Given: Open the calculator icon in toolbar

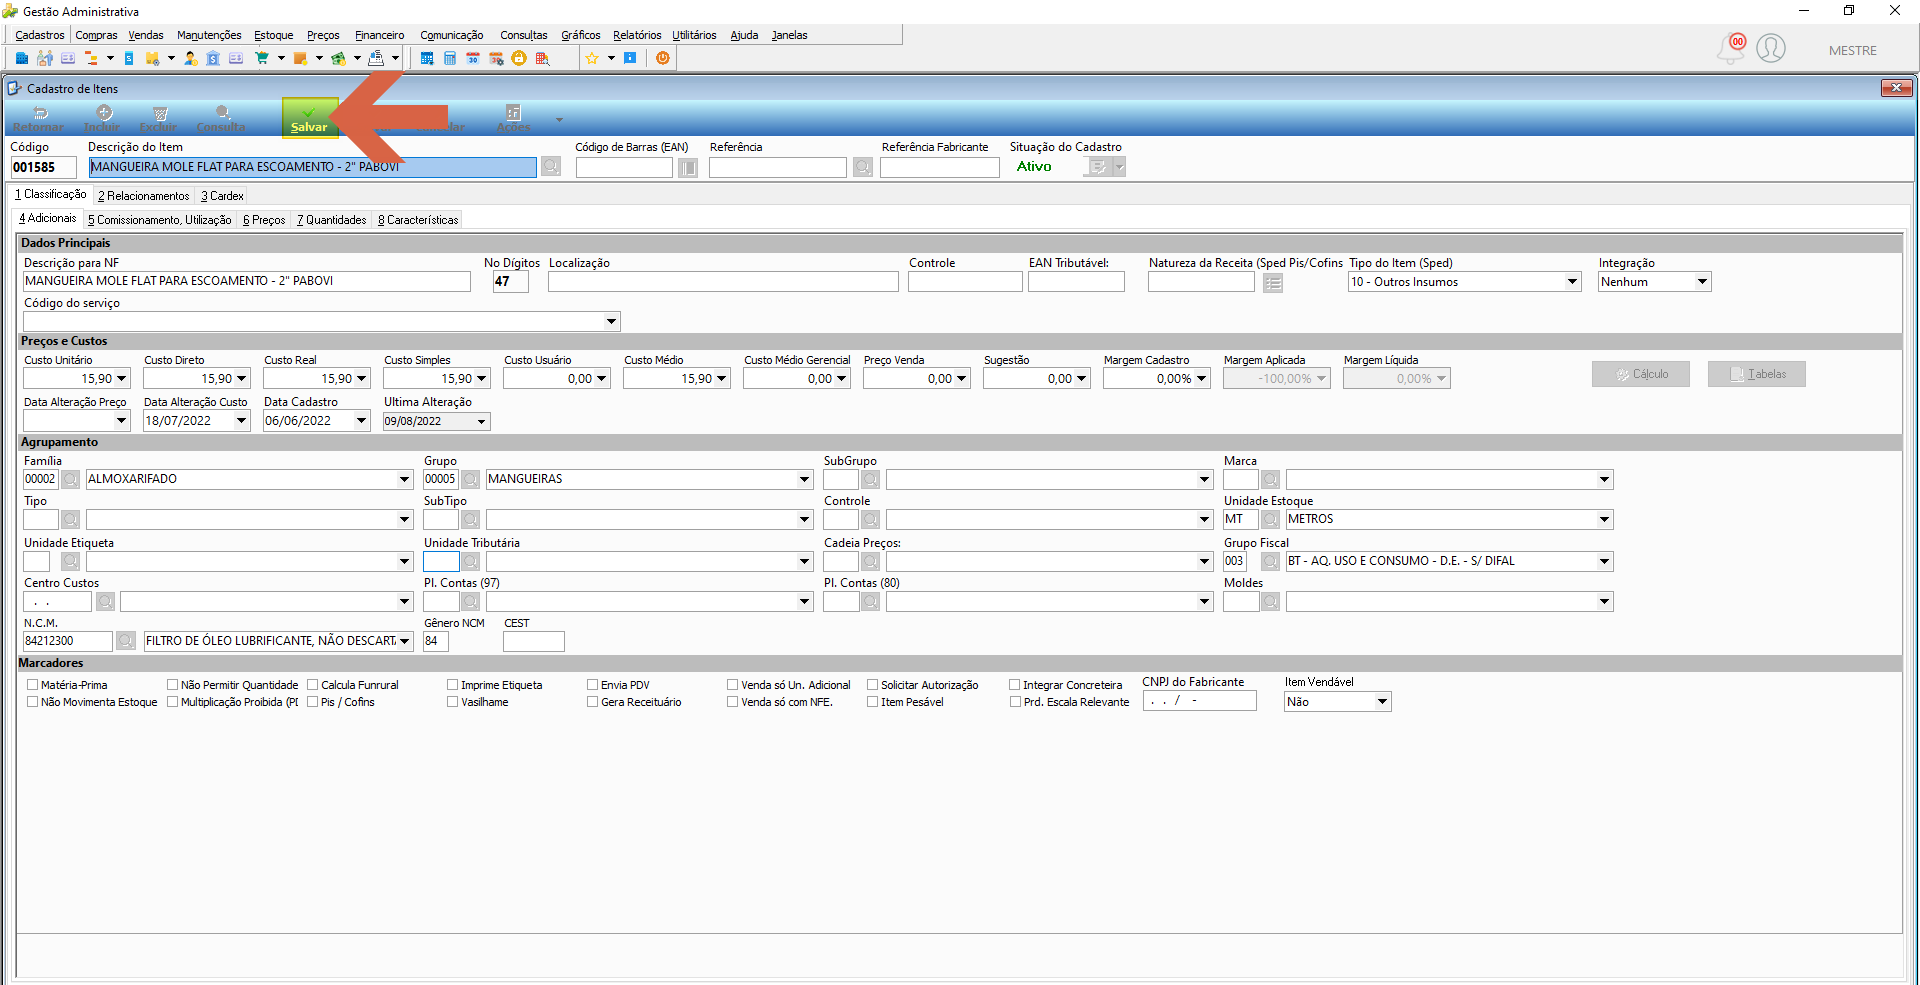Looking at the screenshot, I should tap(450, 58).
